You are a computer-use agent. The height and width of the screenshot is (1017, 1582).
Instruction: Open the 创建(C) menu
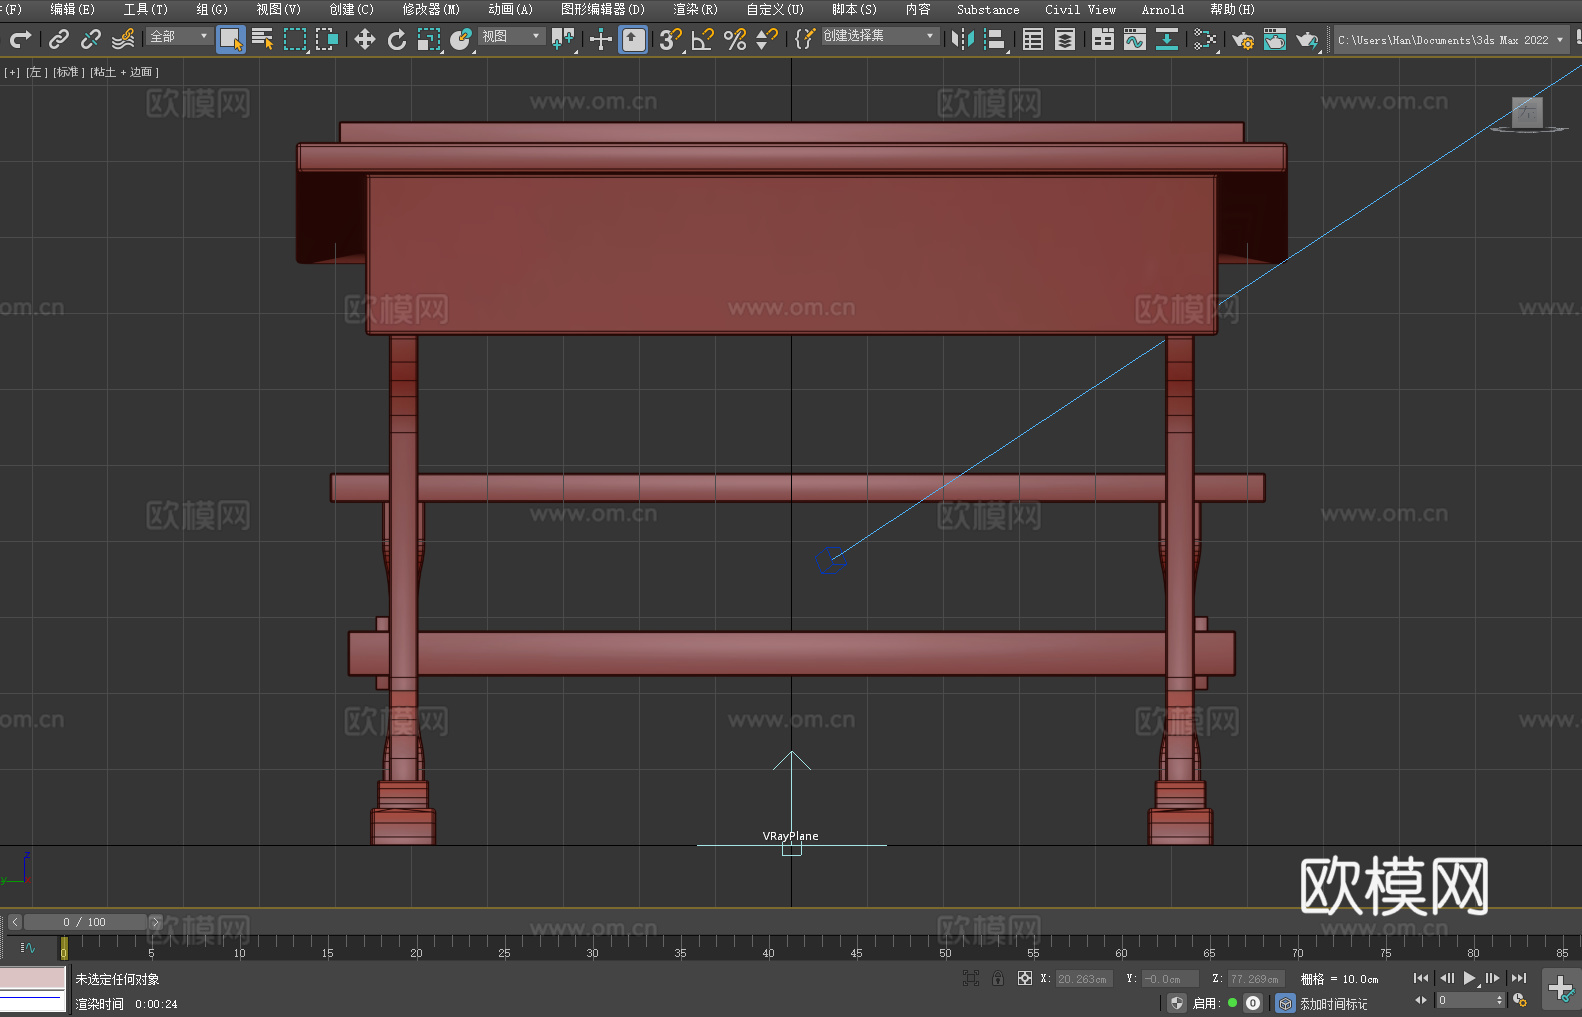pyautogui.click(x=351, y=9)
